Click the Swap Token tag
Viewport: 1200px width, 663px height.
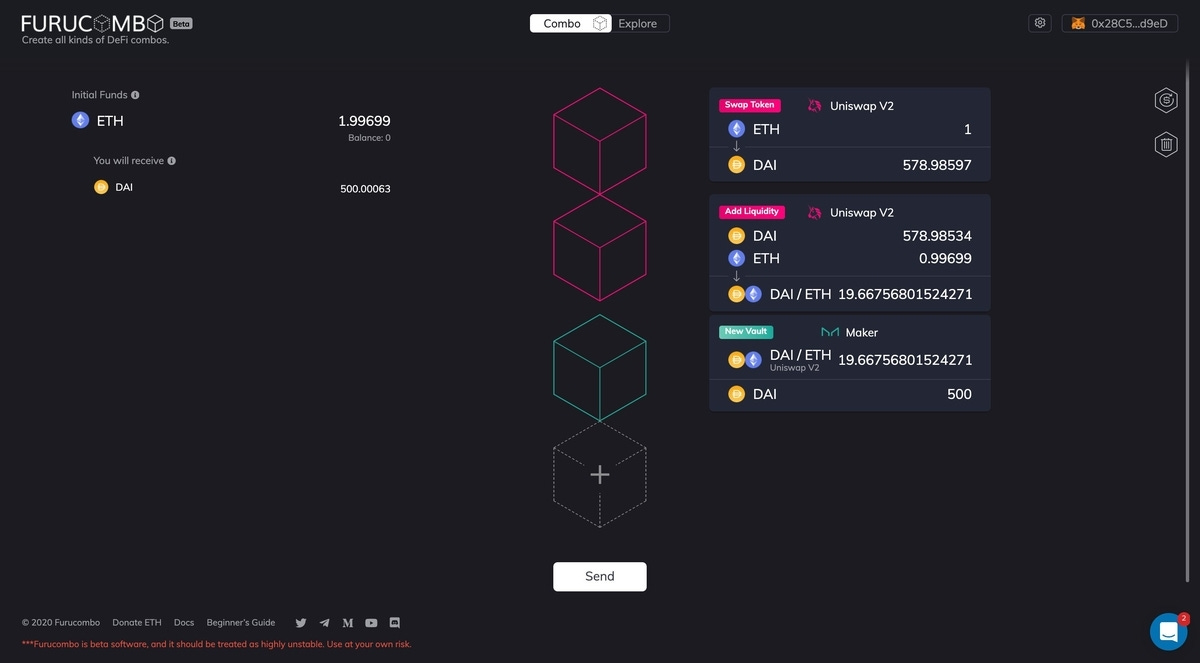[x=749, y=105]
